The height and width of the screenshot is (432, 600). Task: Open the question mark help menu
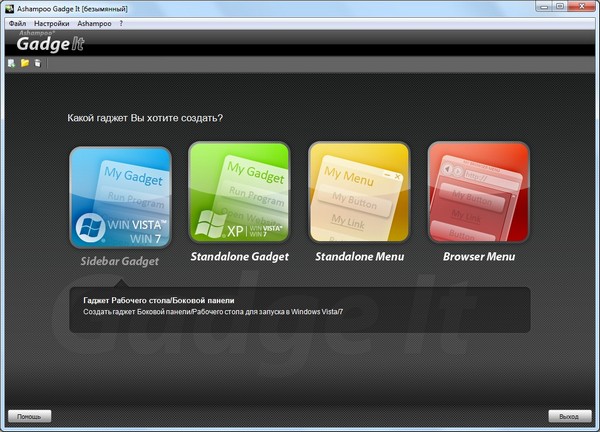click(121, 22)
